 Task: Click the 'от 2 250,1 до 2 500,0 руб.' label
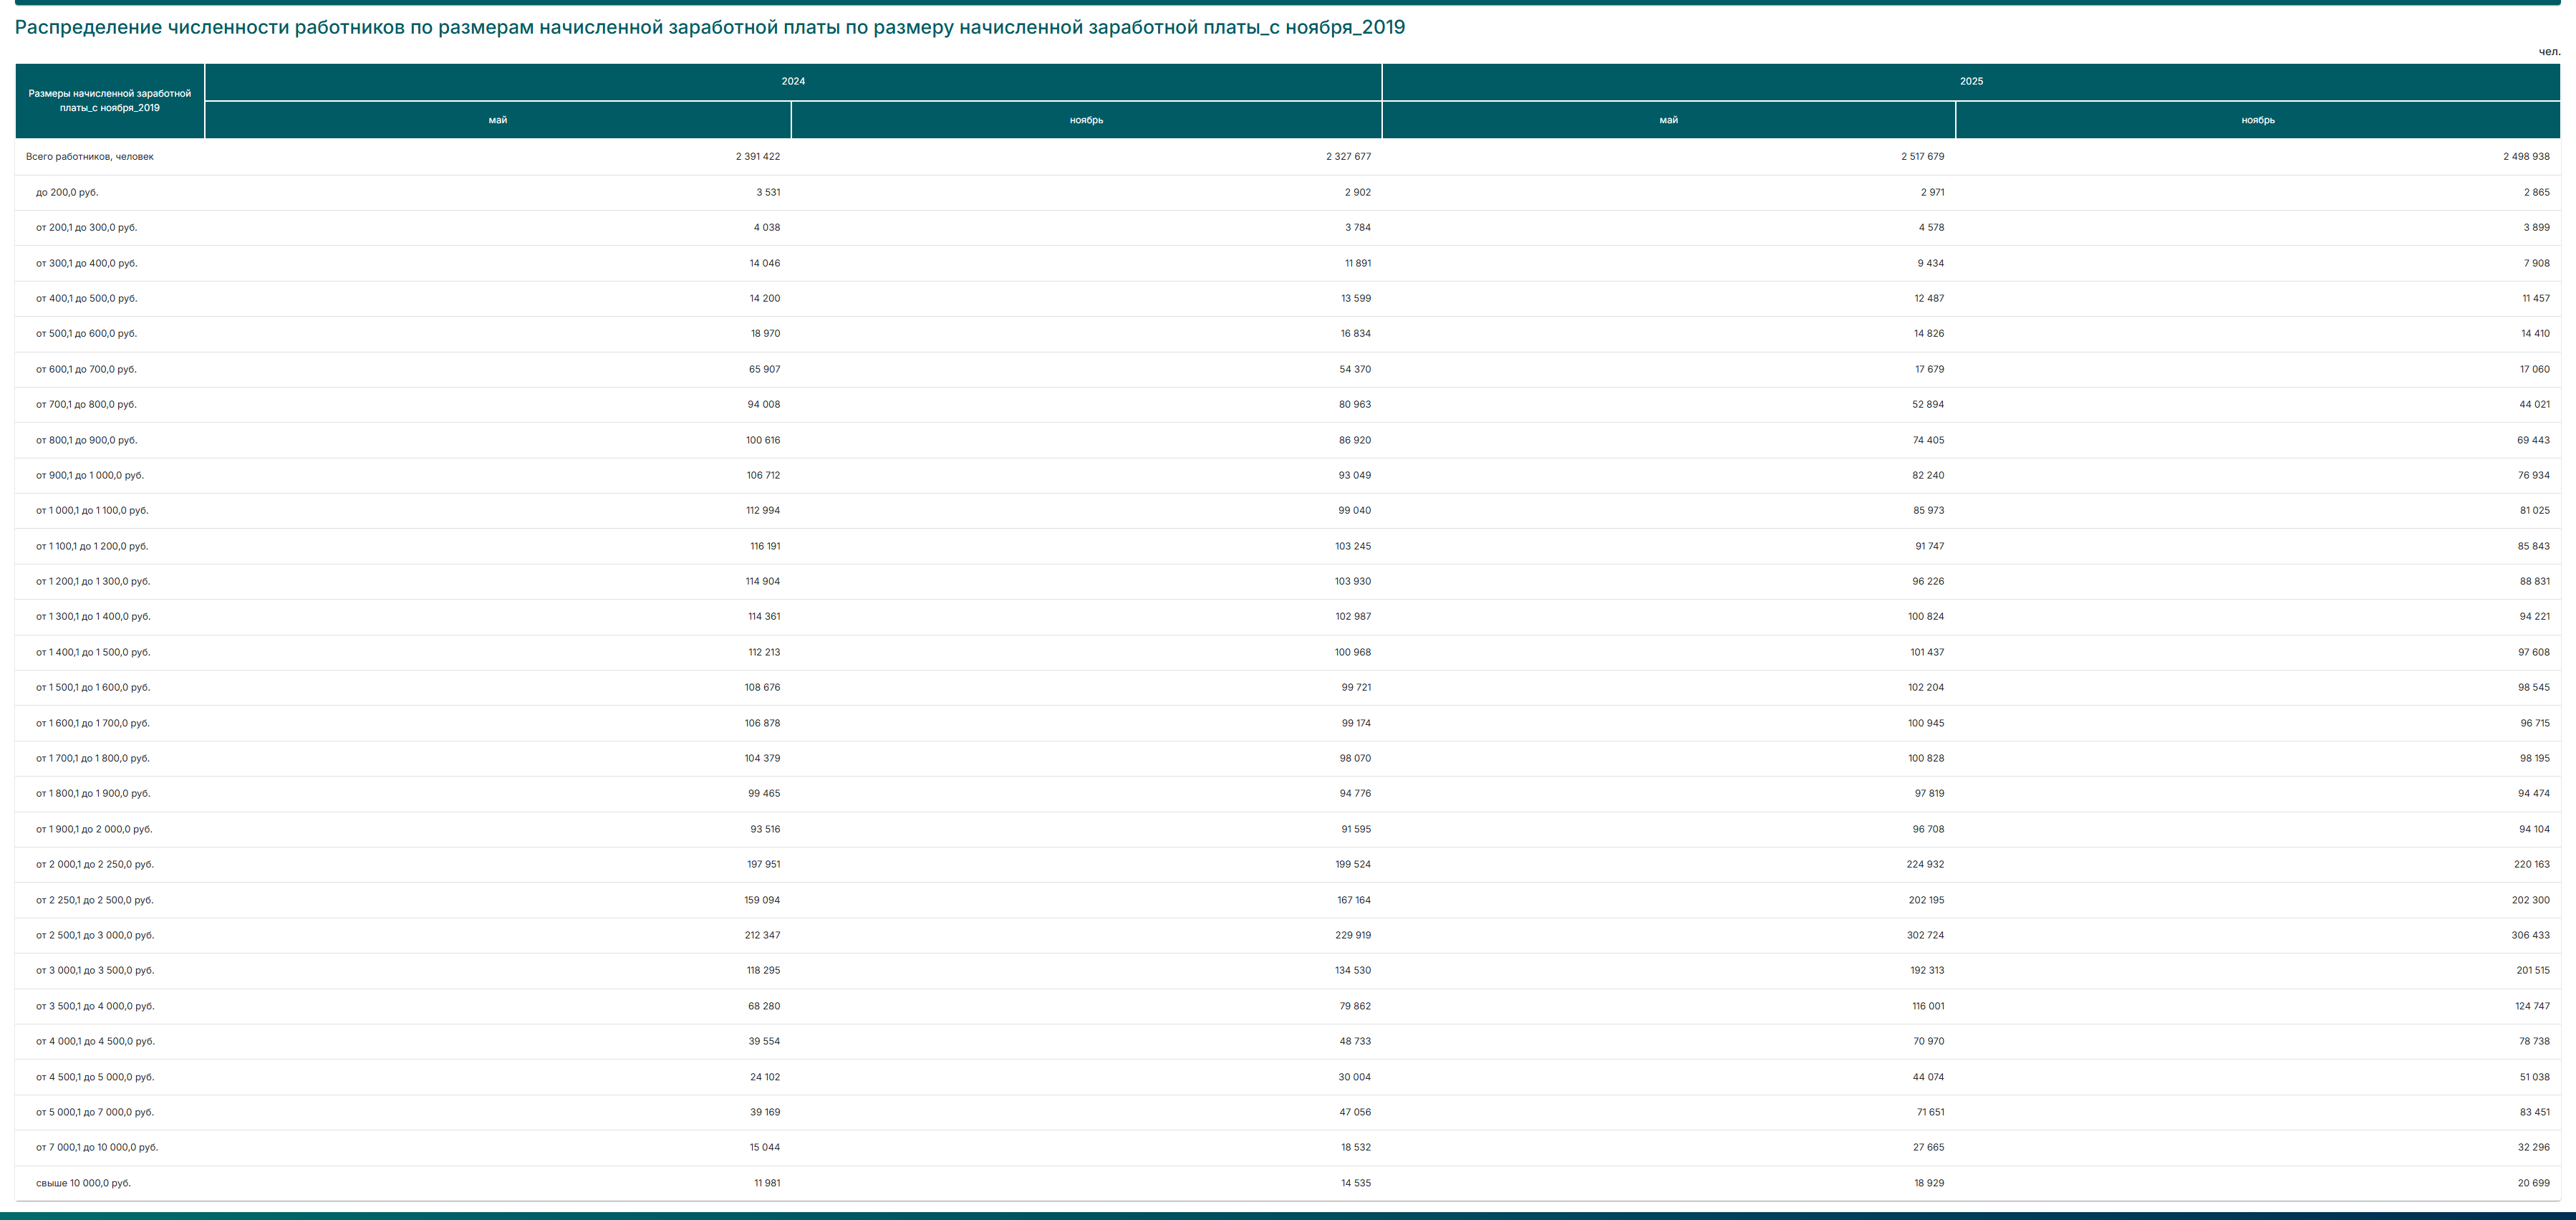[x=95, y=900]
